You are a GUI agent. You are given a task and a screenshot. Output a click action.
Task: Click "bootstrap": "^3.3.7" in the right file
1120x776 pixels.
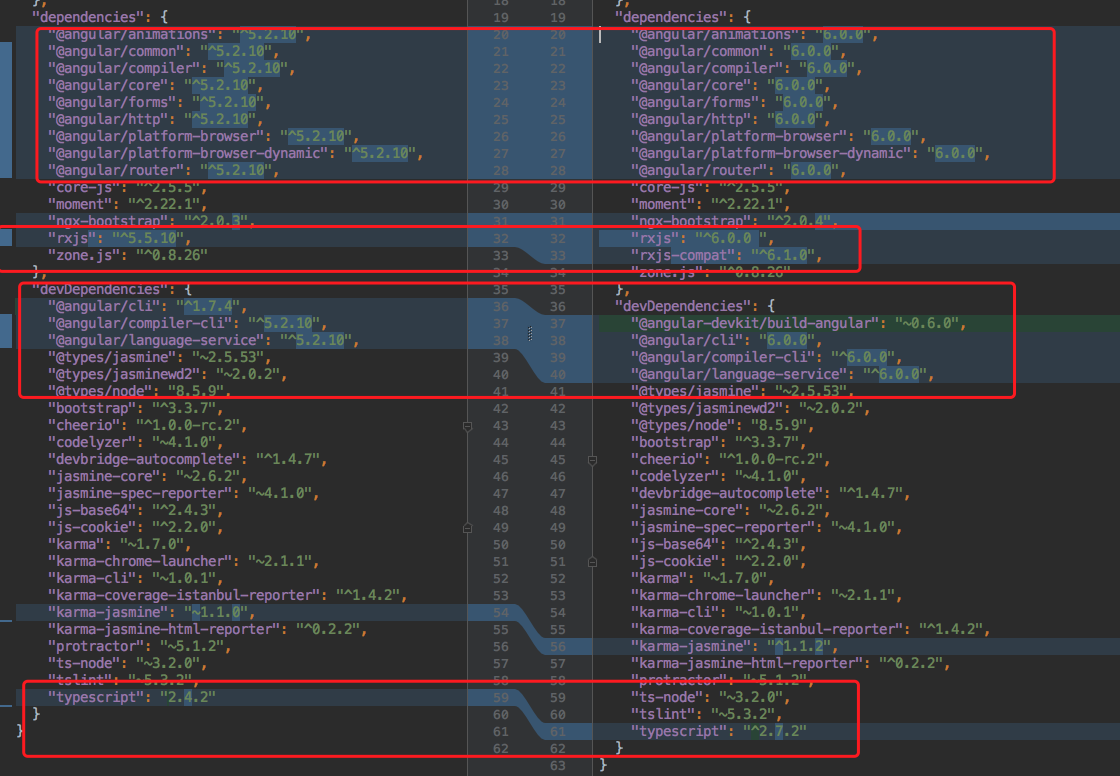pos(718,442)
